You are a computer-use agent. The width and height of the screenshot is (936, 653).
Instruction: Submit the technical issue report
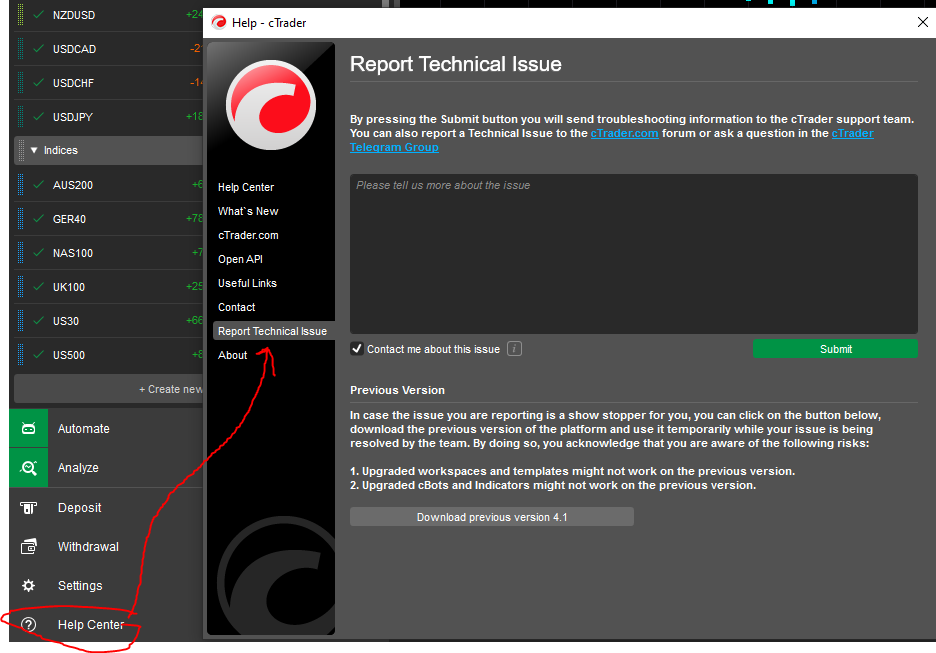[x=835, y=349]
